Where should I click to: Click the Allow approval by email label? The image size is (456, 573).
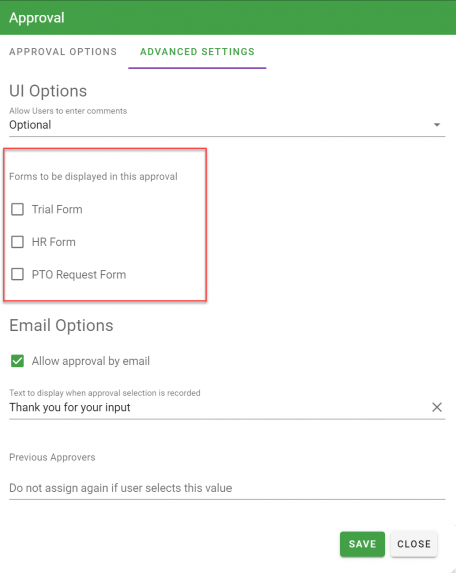[91, 361]
